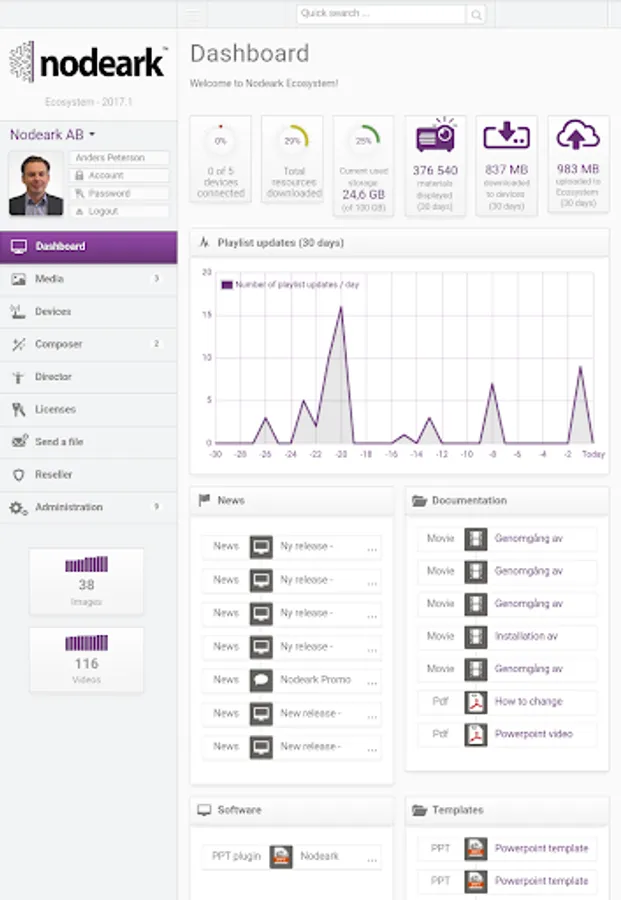Expand the Media submenu badge

[x=157, y=279]
